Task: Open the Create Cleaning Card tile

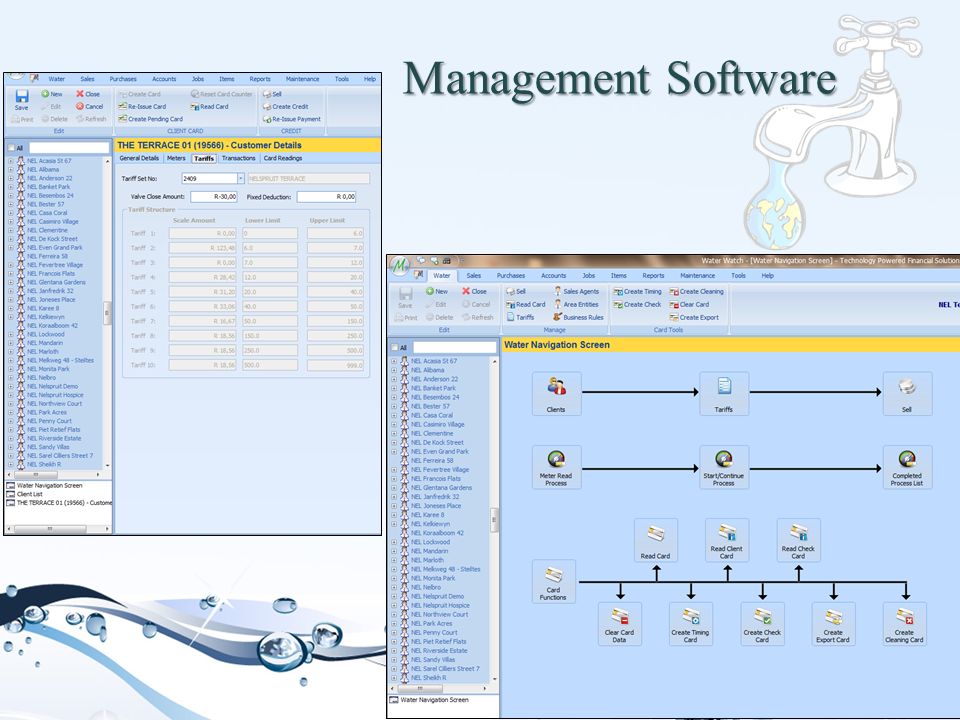Action: pos(904,624)
